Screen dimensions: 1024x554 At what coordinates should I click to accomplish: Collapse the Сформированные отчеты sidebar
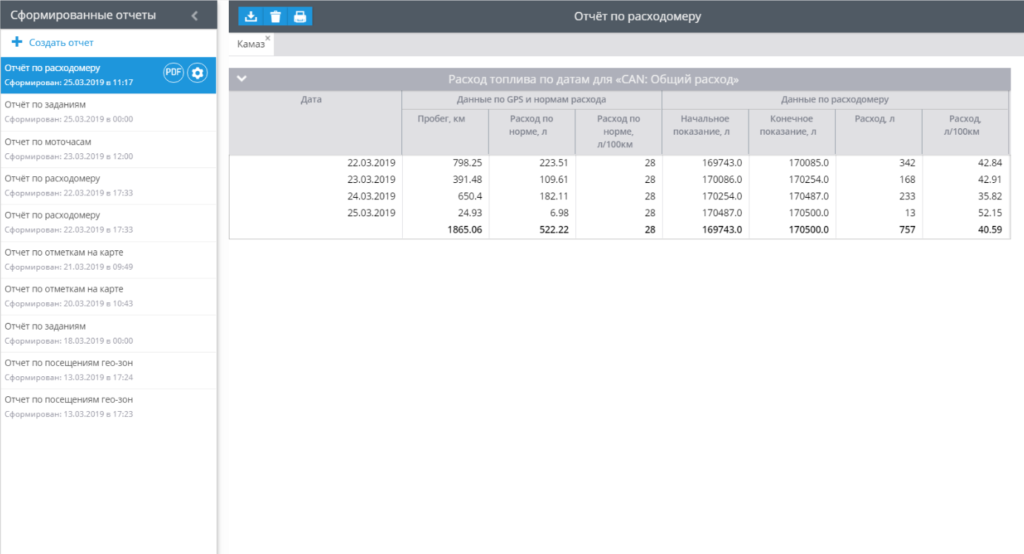pyautogui.click(x=194, y=15)
